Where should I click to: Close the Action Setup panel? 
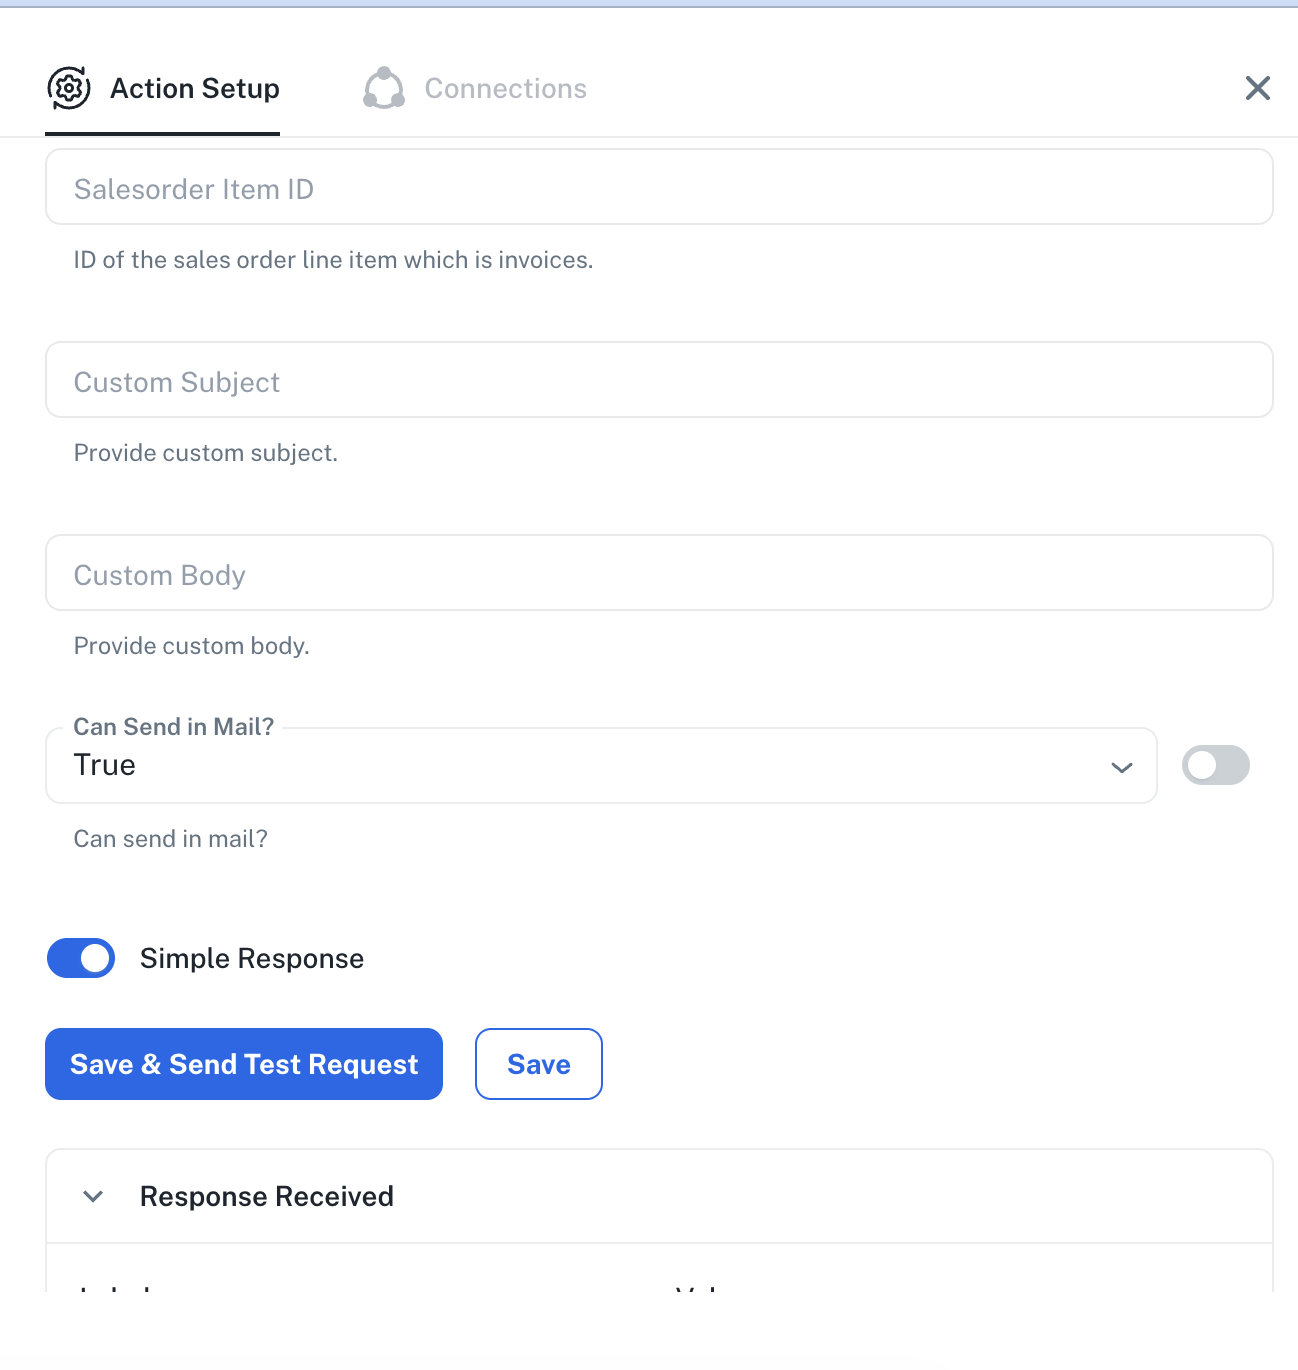pyautogui.click(x=1258, y=88)
